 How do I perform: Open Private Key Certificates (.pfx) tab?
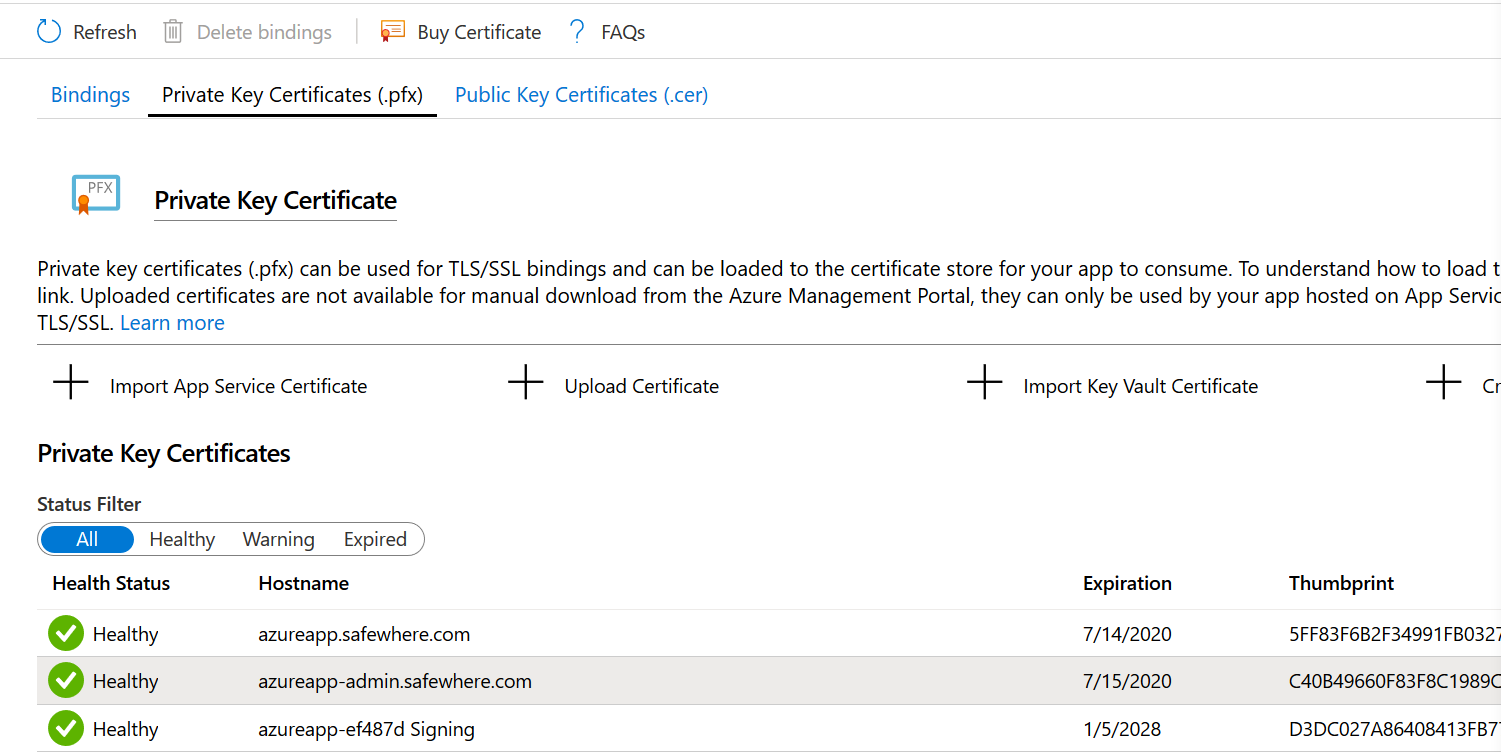[x=292, y=95]
